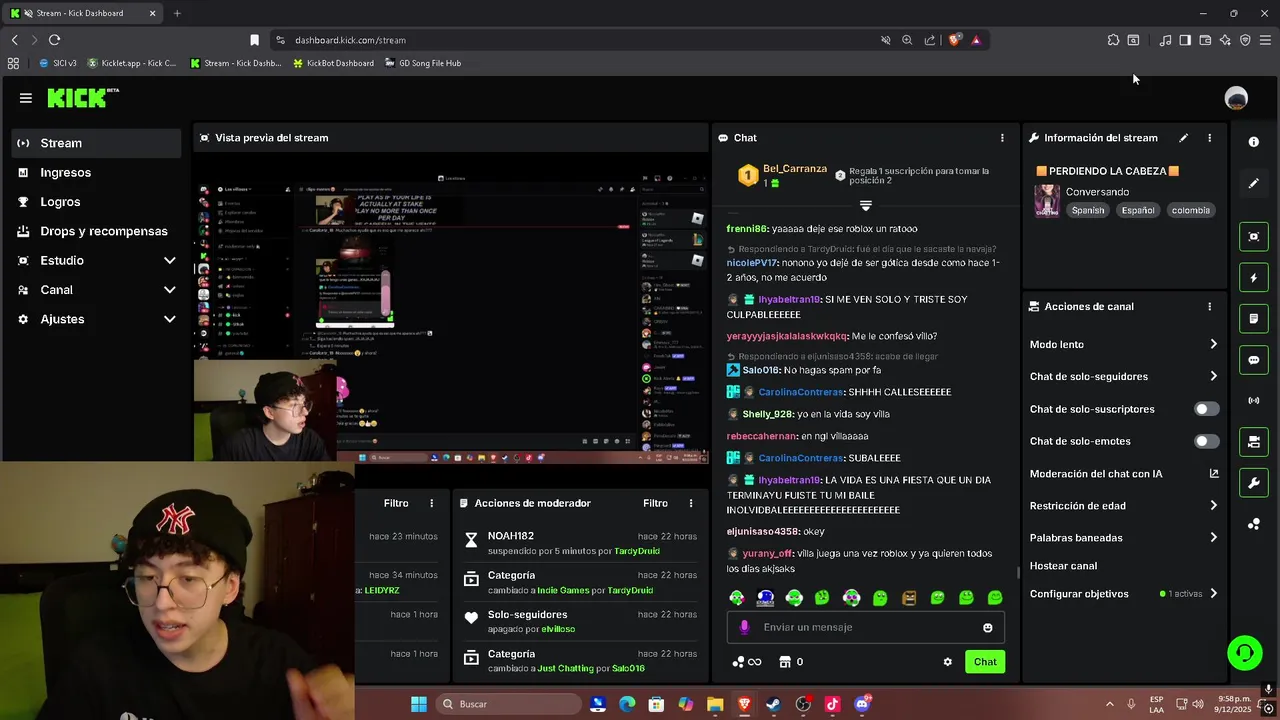Screen dimensions: 1280x720
Task: Open Chat panel three-dot menu
Action: point(1002,138)
